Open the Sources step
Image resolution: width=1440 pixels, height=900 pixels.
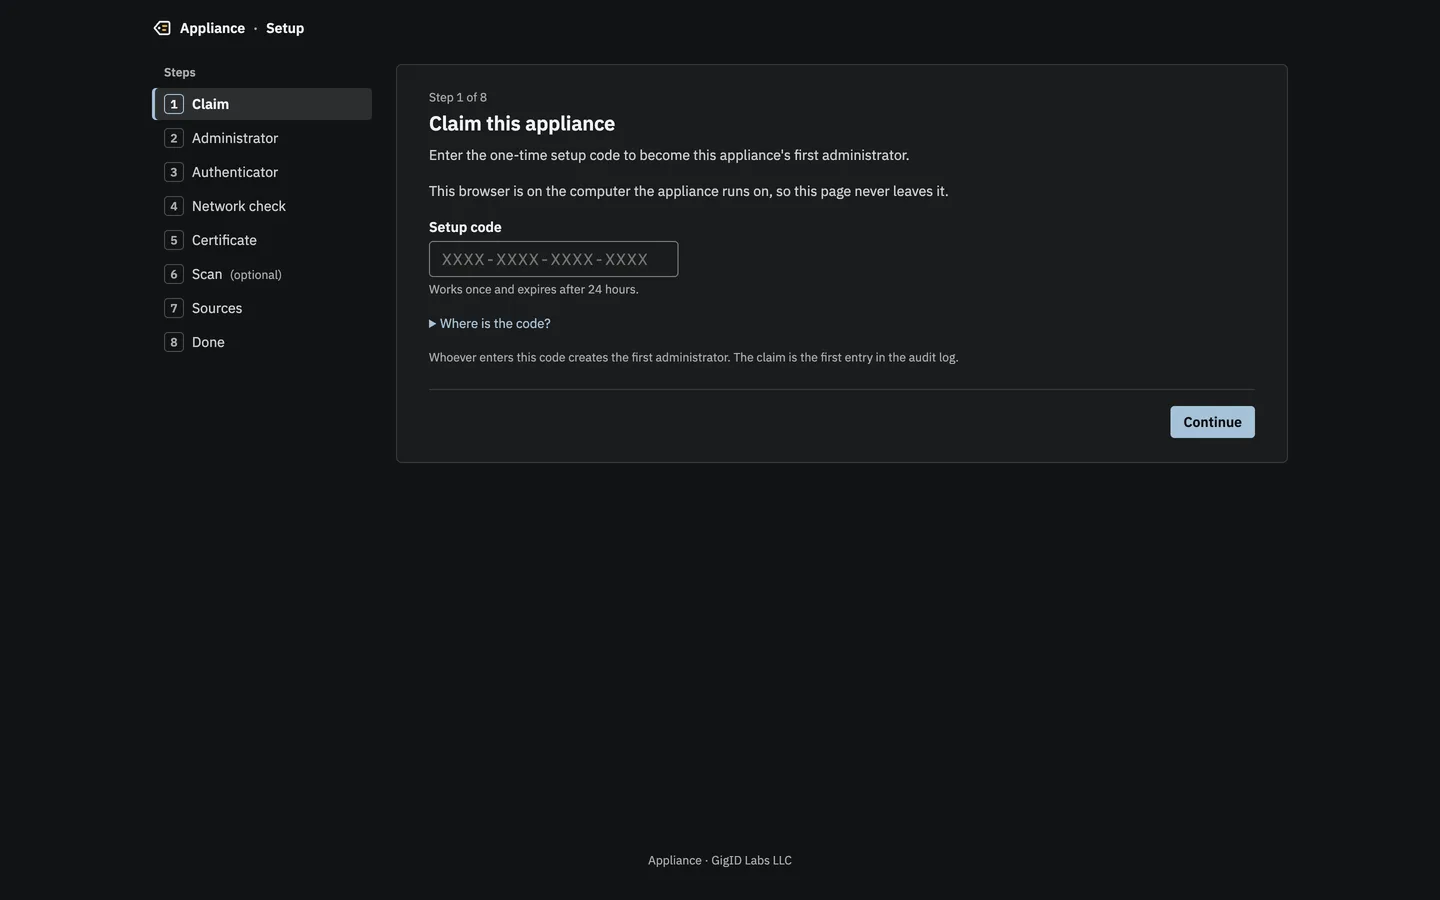pos(262,308)
